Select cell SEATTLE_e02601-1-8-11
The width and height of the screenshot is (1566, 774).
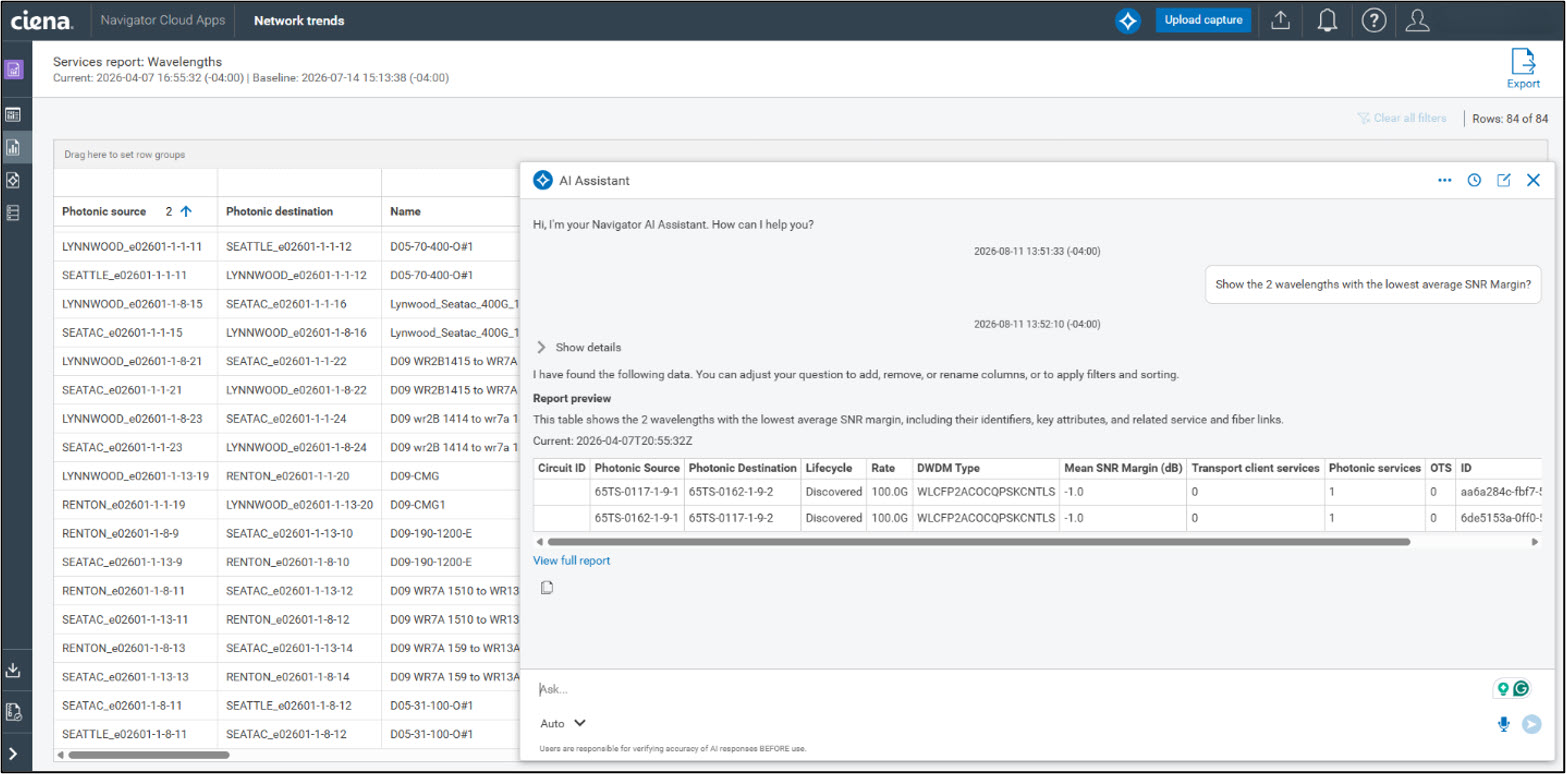pos(135,735)
